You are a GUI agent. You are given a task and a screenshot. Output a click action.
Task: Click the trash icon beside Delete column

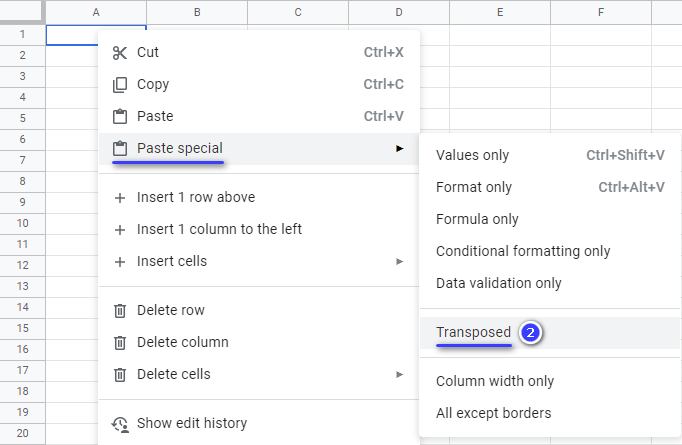[x=120, y=343]
